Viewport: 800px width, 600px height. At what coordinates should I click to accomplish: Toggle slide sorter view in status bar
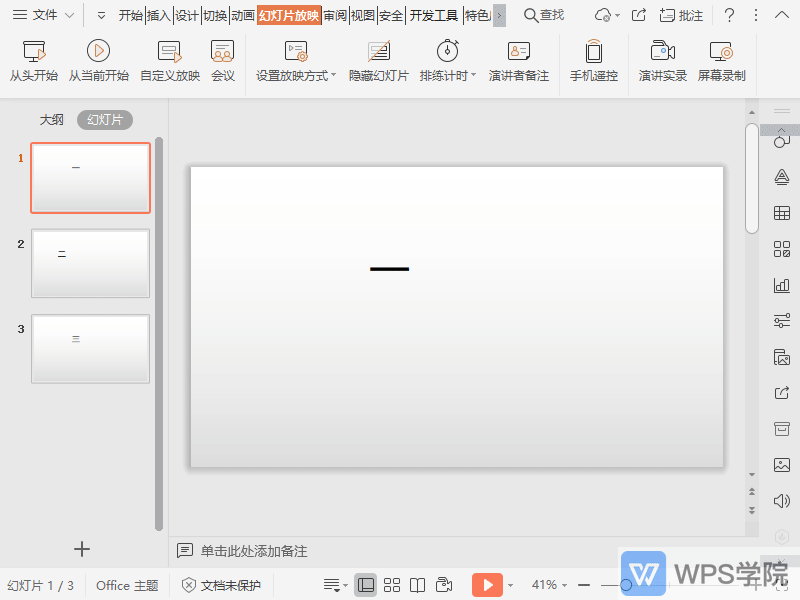click(x=392, y=585)
